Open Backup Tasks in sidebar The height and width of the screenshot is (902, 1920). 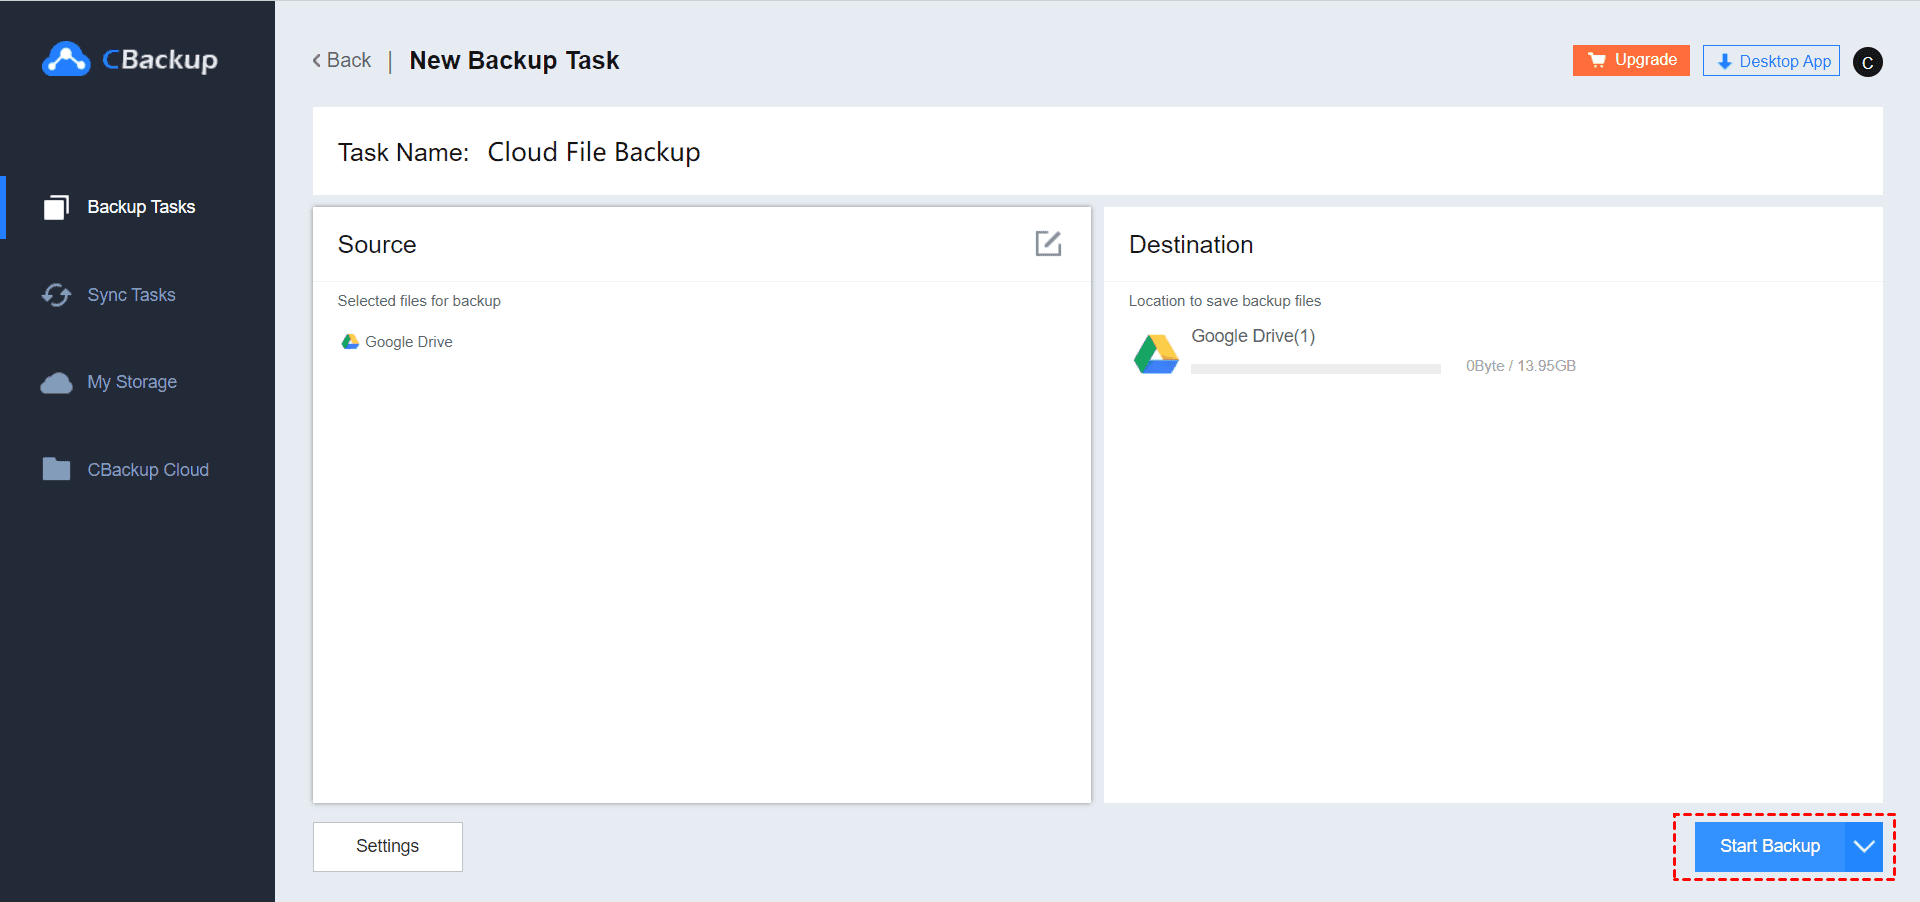pyautogui.click(x=141, y=207)
